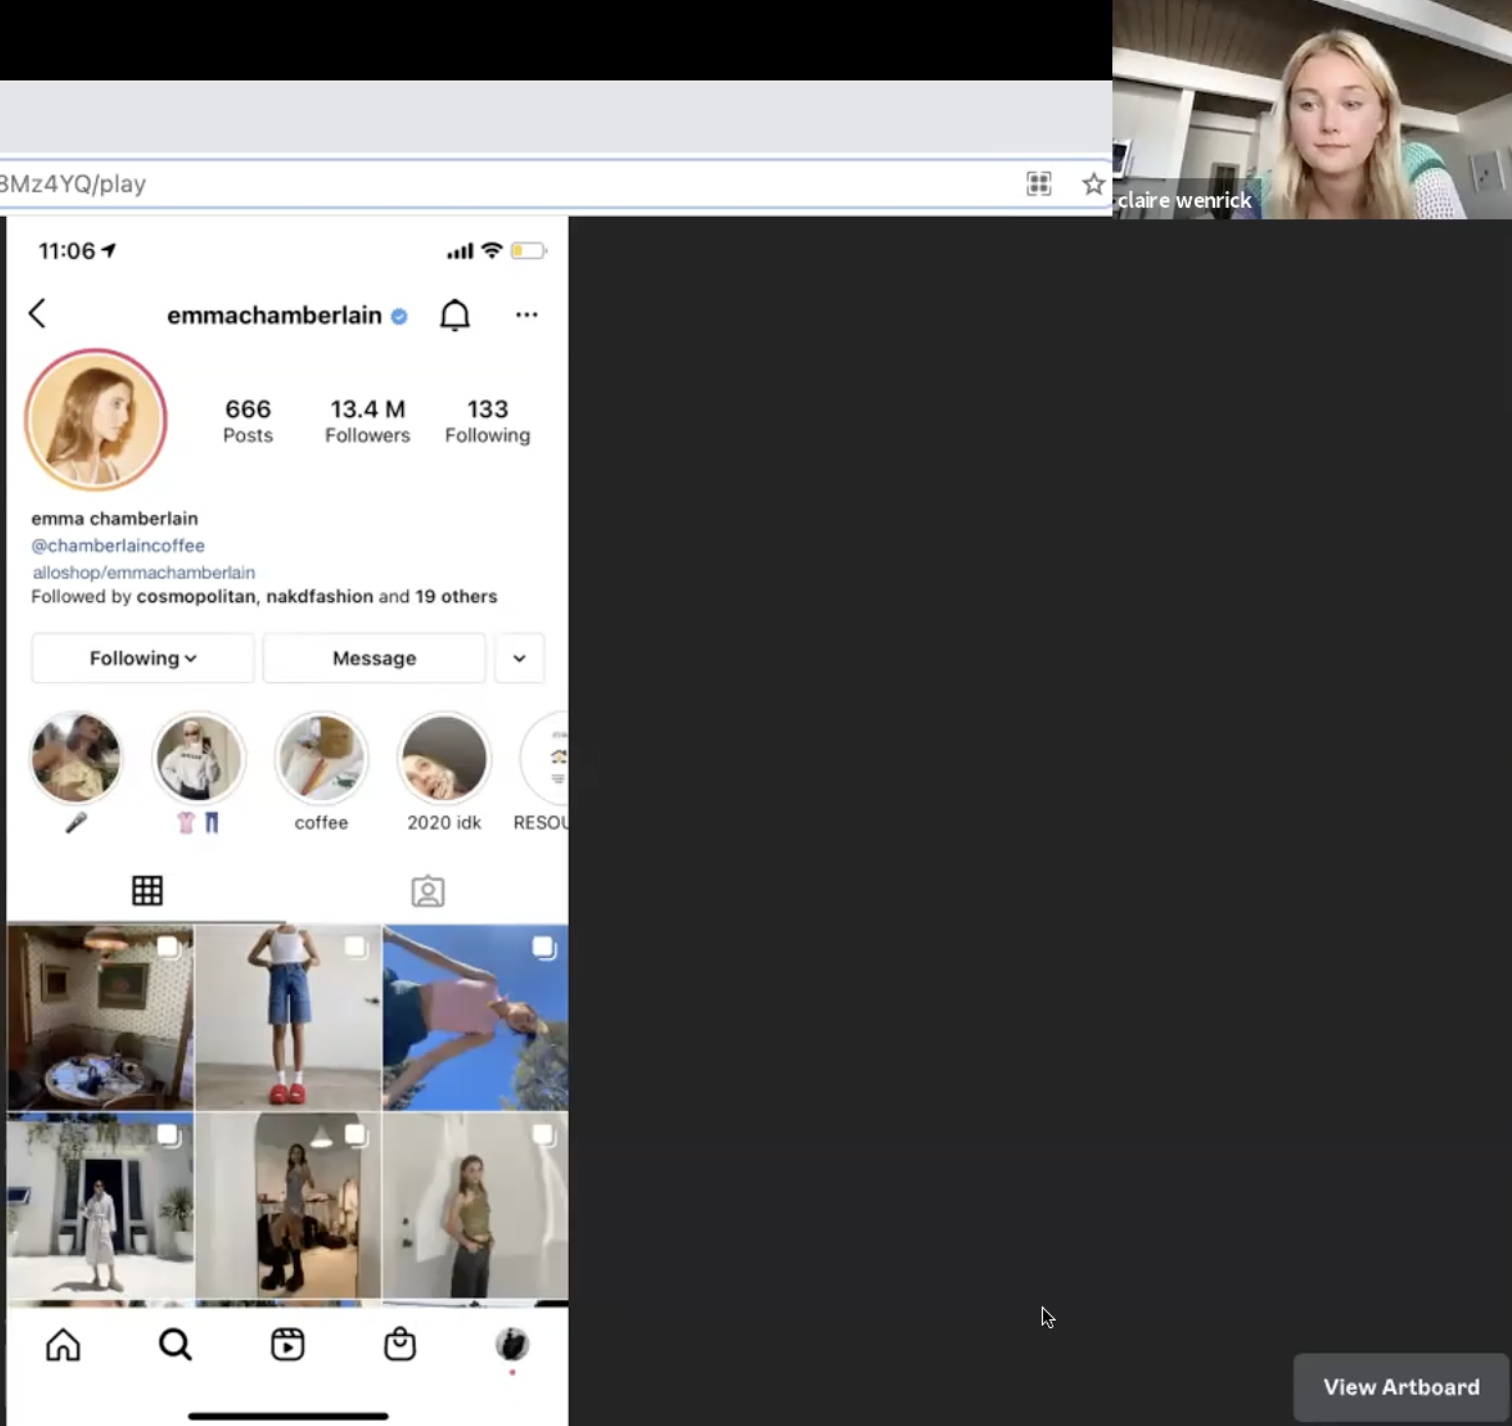Click the claire wenrick name label

(x=1184, y=200)
